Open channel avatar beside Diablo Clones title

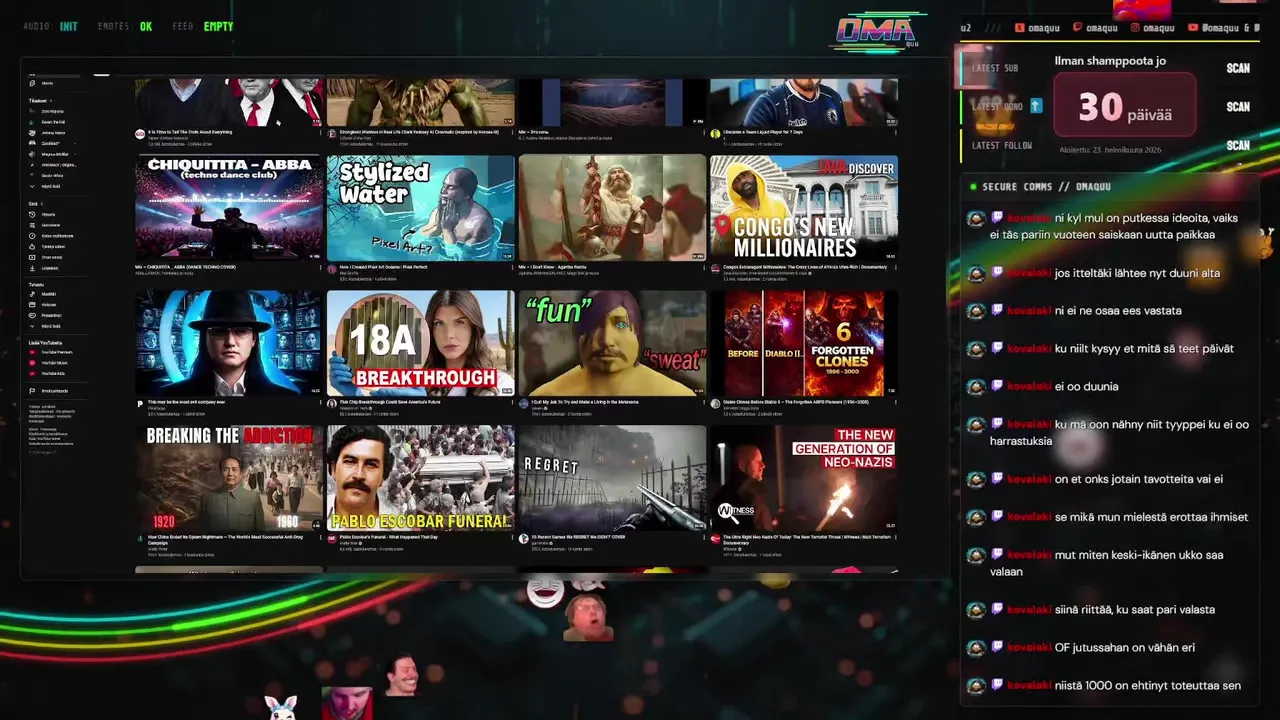[714, 403]
